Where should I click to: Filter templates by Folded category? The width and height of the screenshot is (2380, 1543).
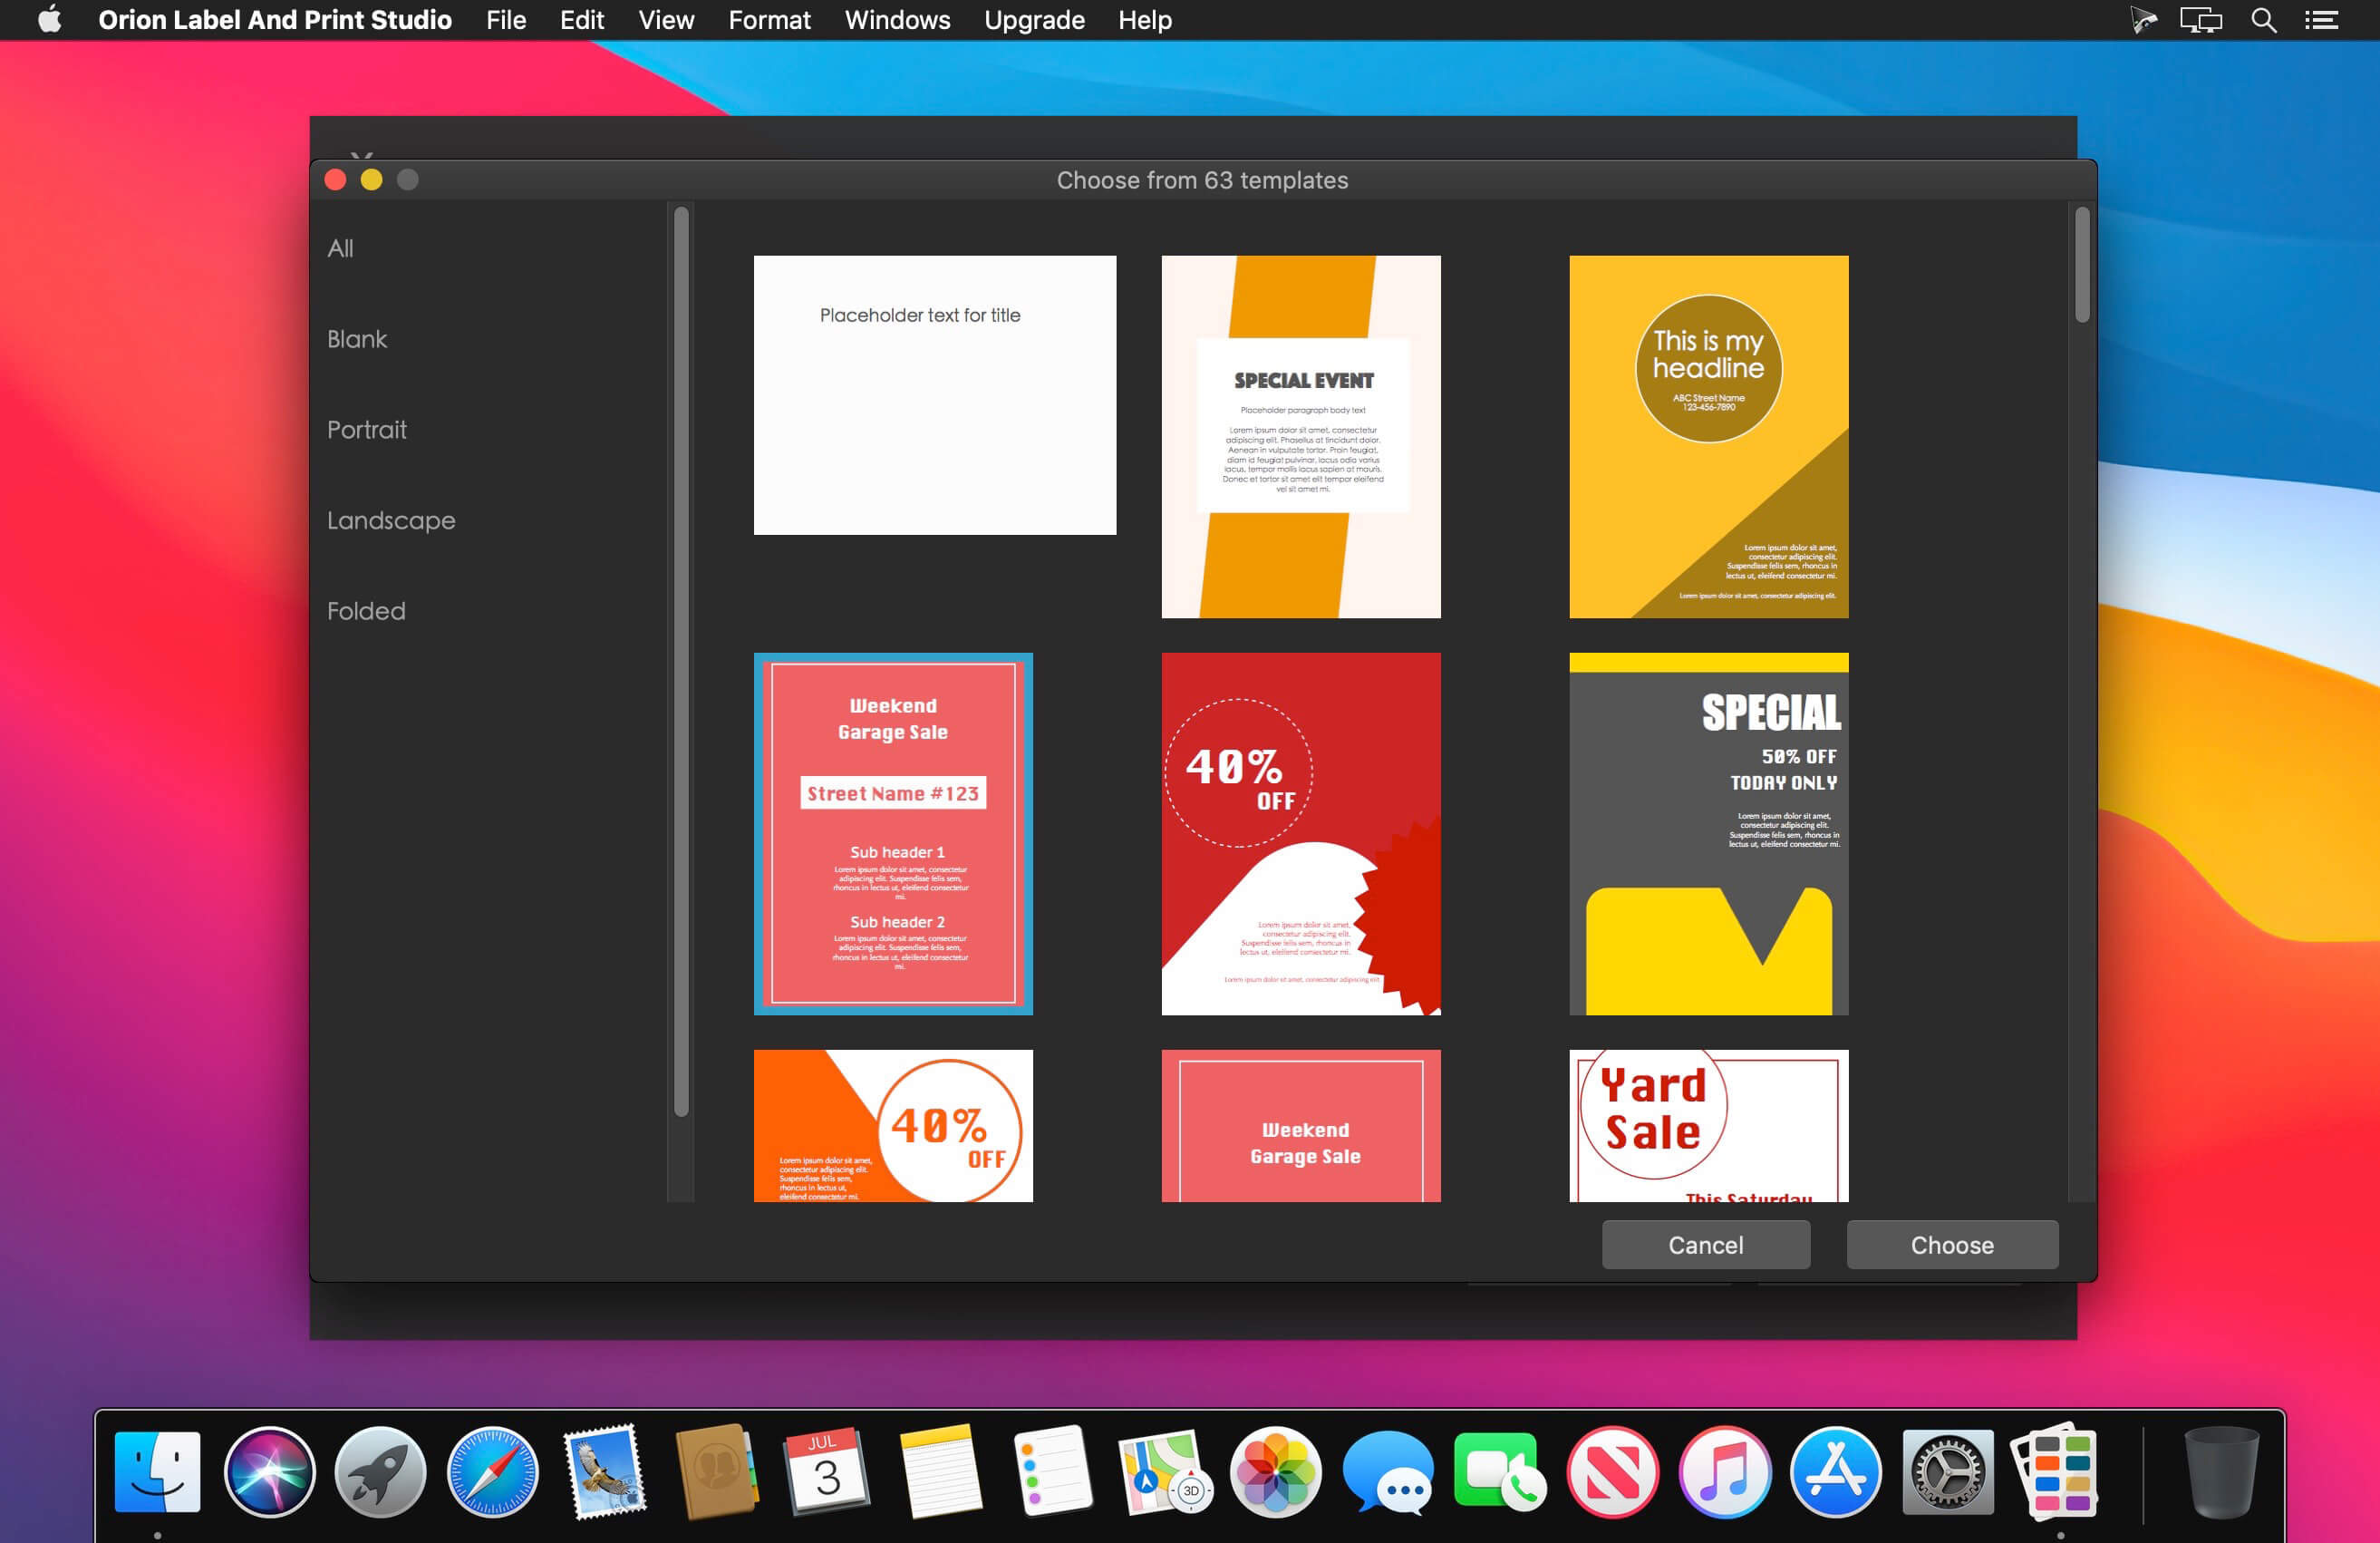(x=366, y=611)
